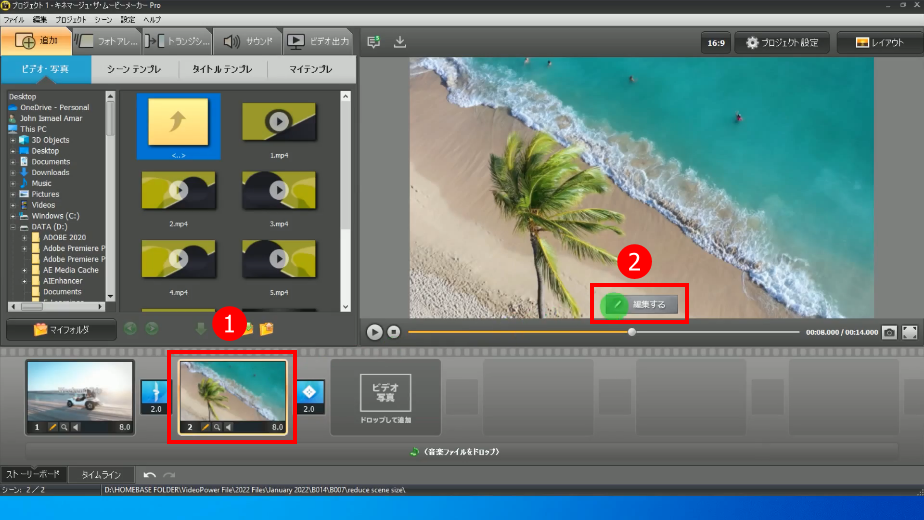Mute scene 1 using its speaker icon
Image resolution: width=924 pixels, height=520 pixels.
click(x=77, y=427)
